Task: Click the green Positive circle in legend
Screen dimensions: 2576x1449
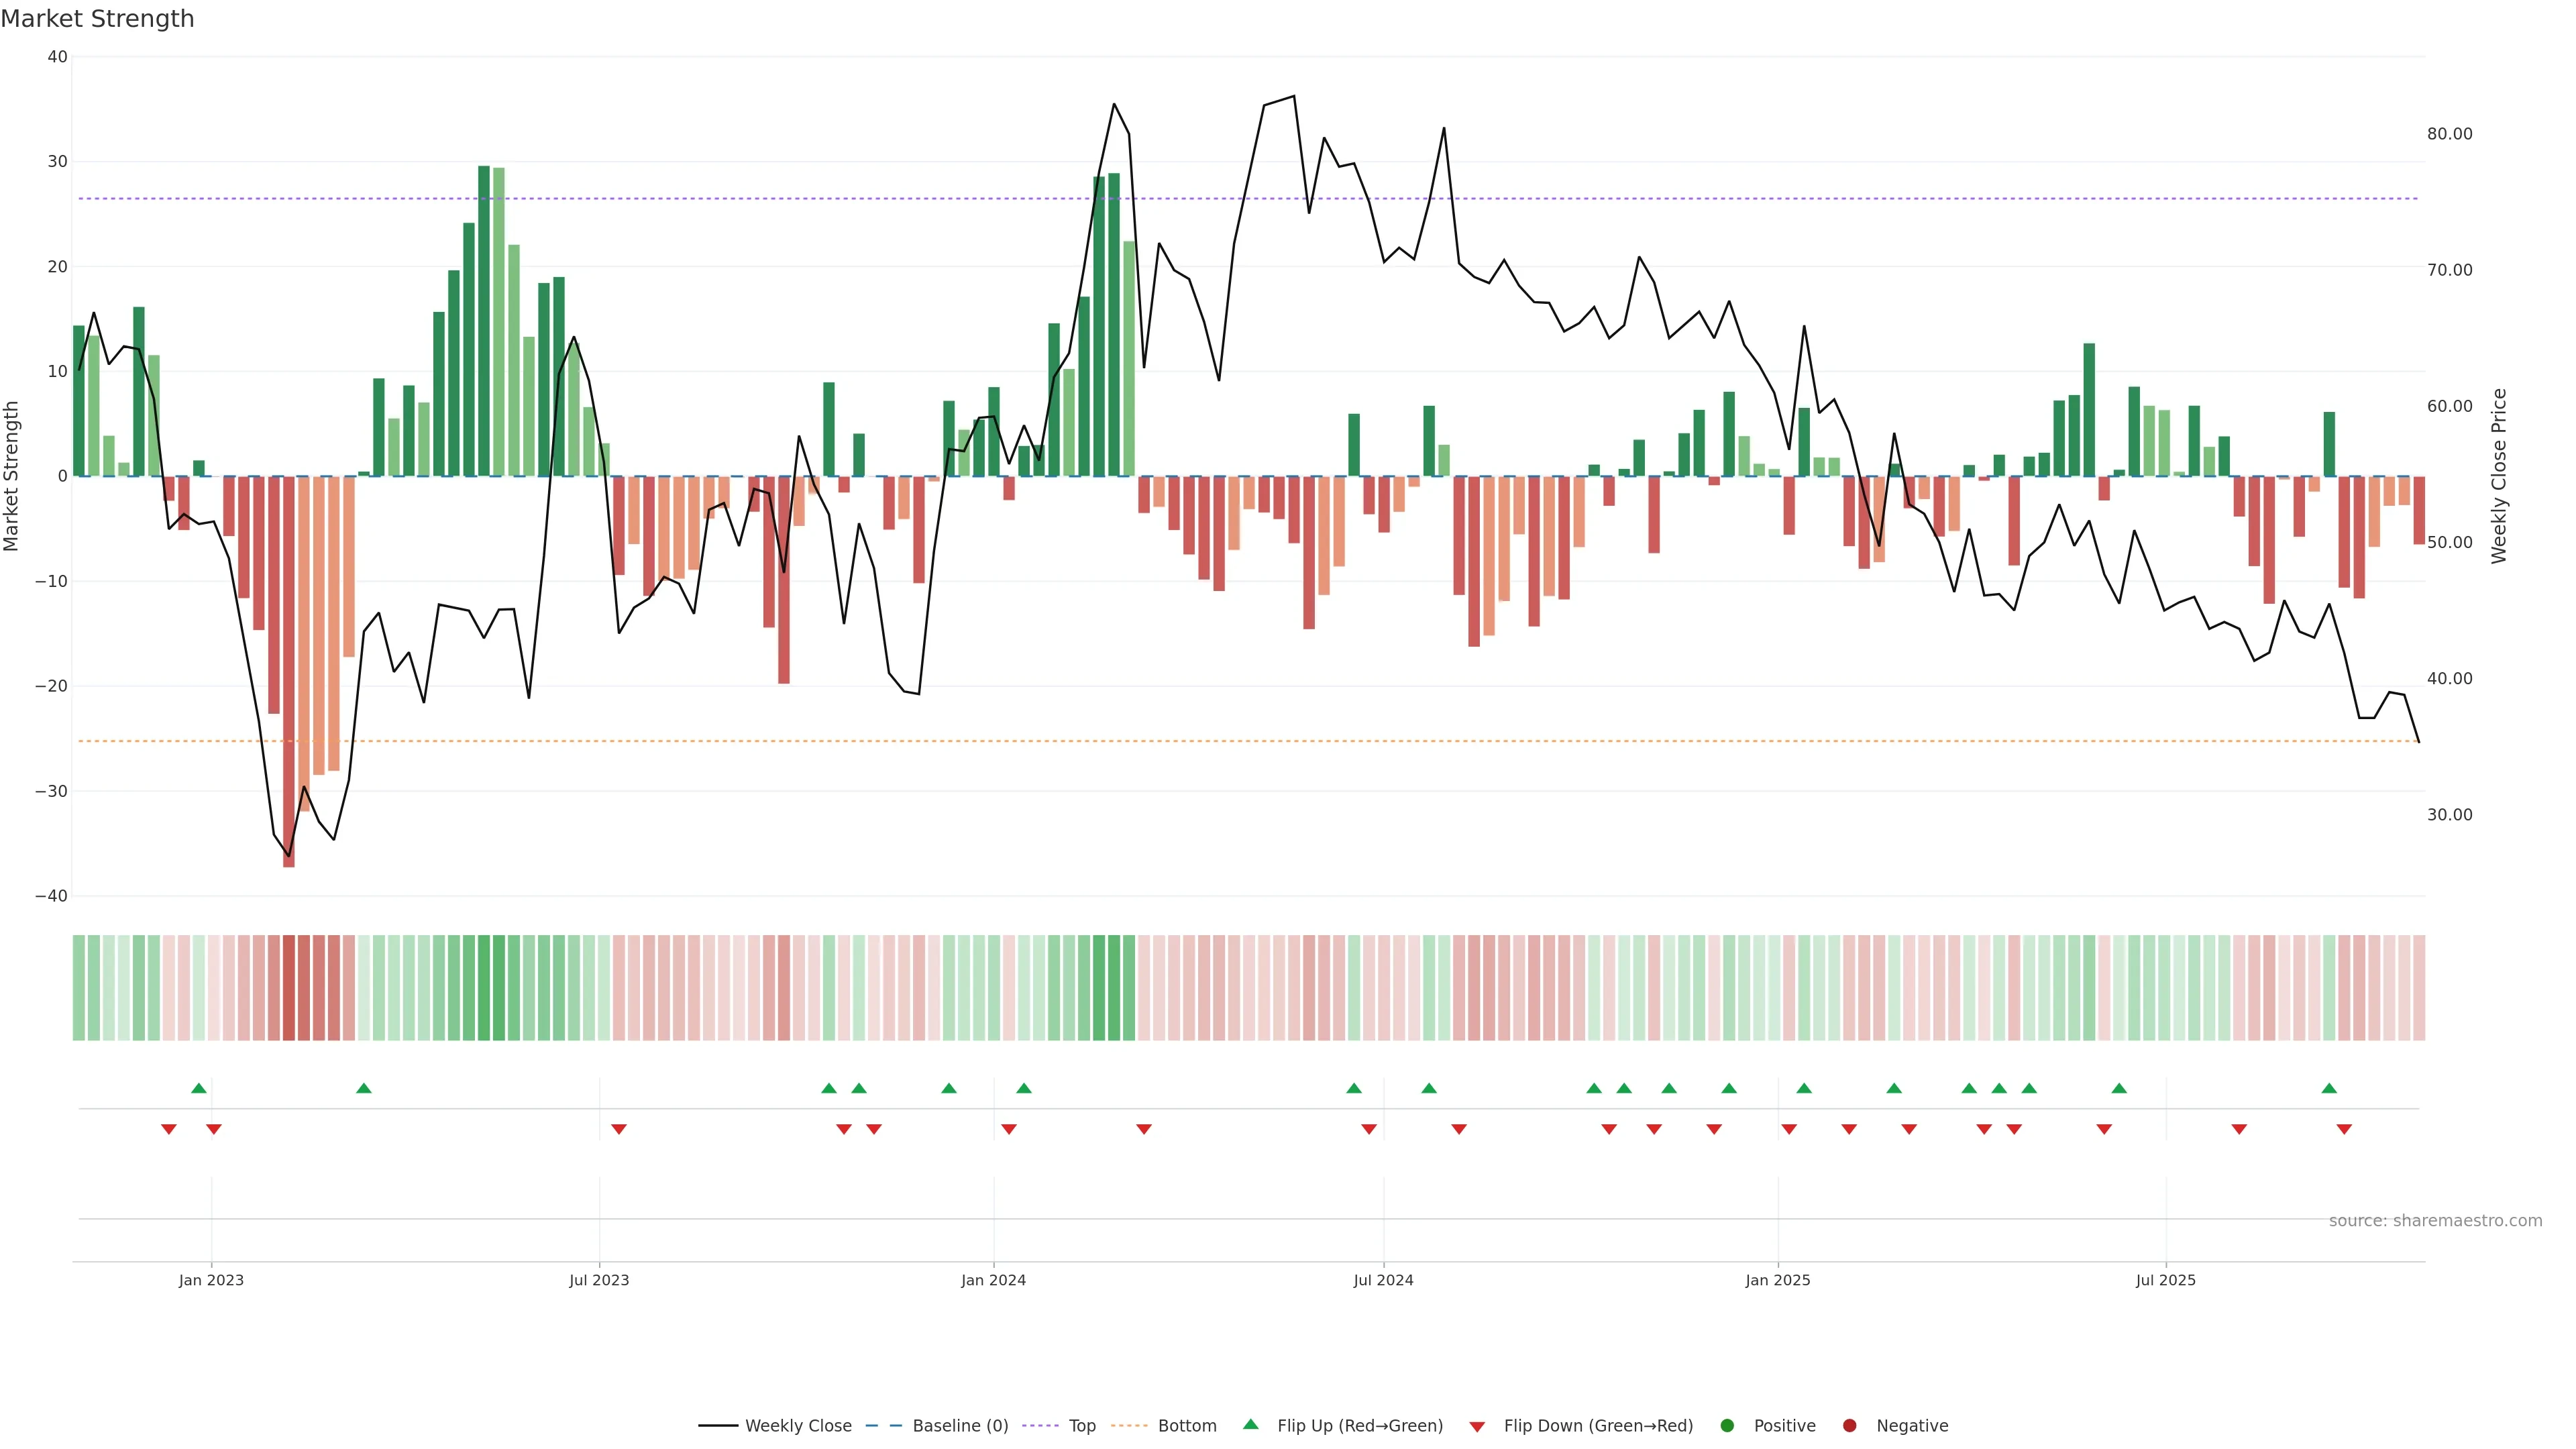Action: [x=1727, y=1426]
